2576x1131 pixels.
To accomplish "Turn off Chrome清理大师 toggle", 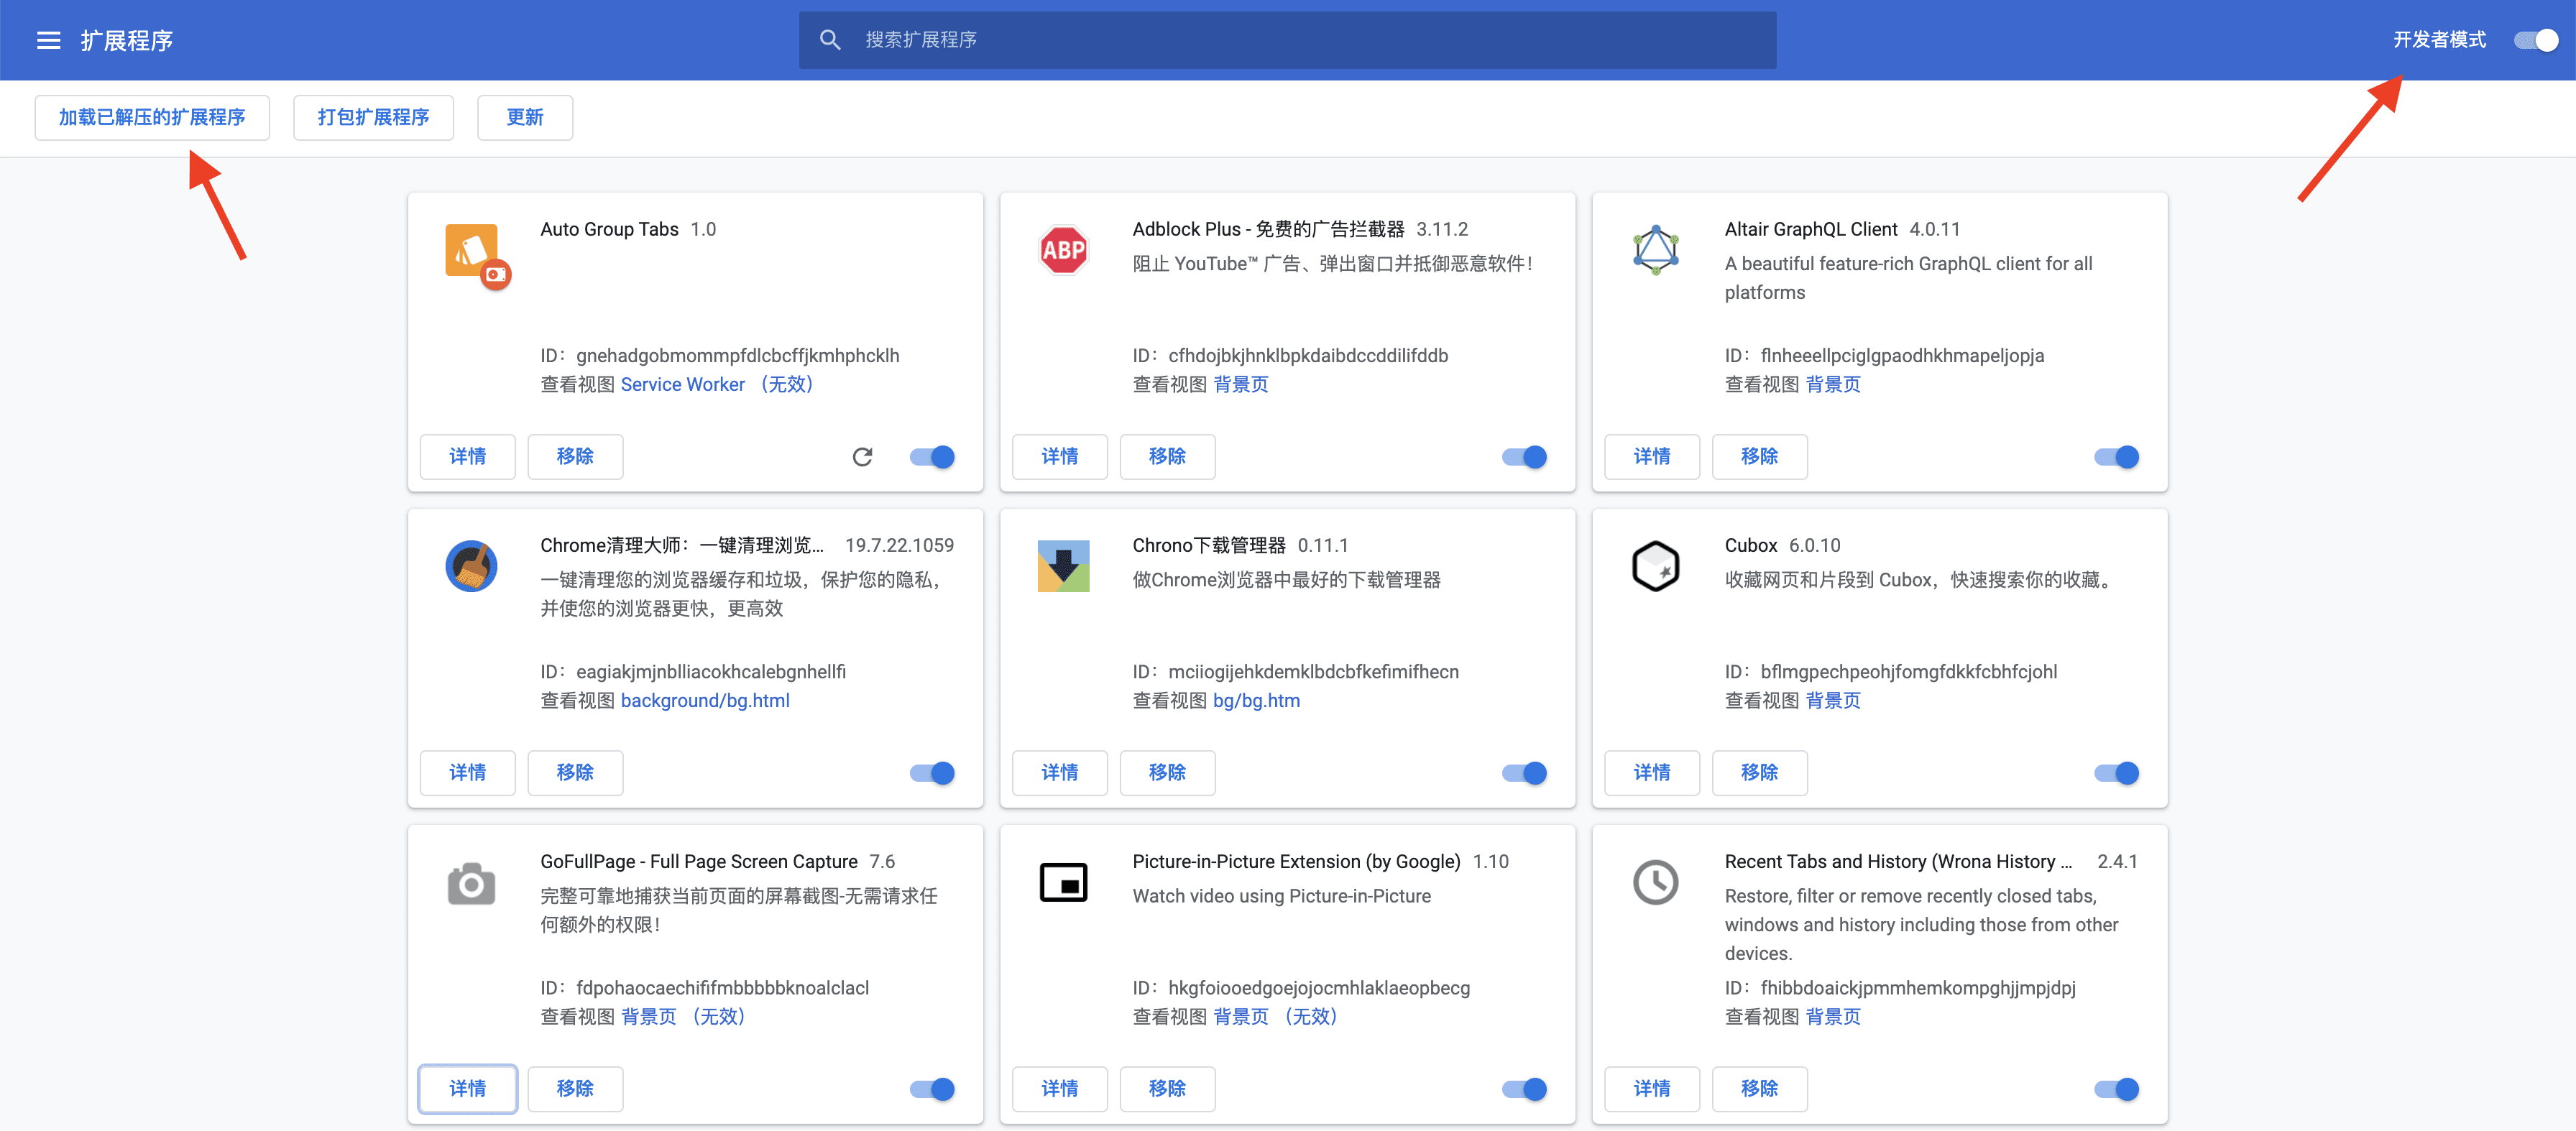I will point(932,773).
